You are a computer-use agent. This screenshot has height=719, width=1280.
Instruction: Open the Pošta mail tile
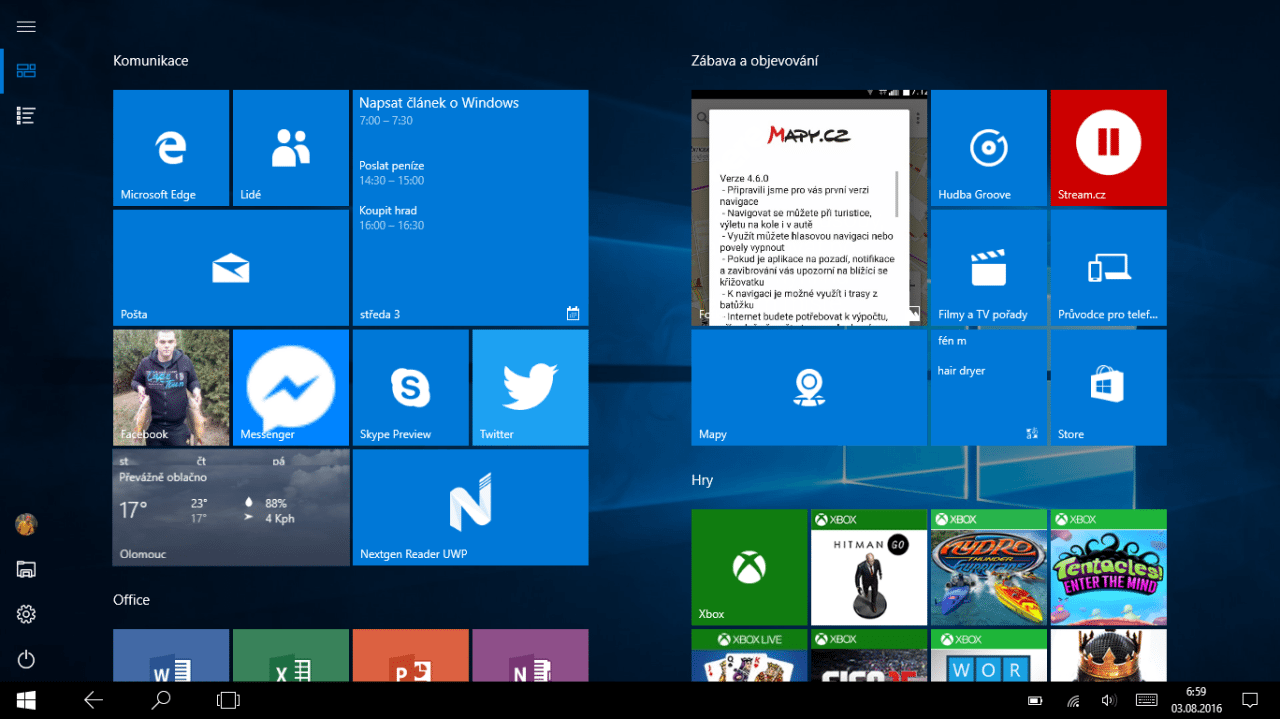(x=231, y=268)
